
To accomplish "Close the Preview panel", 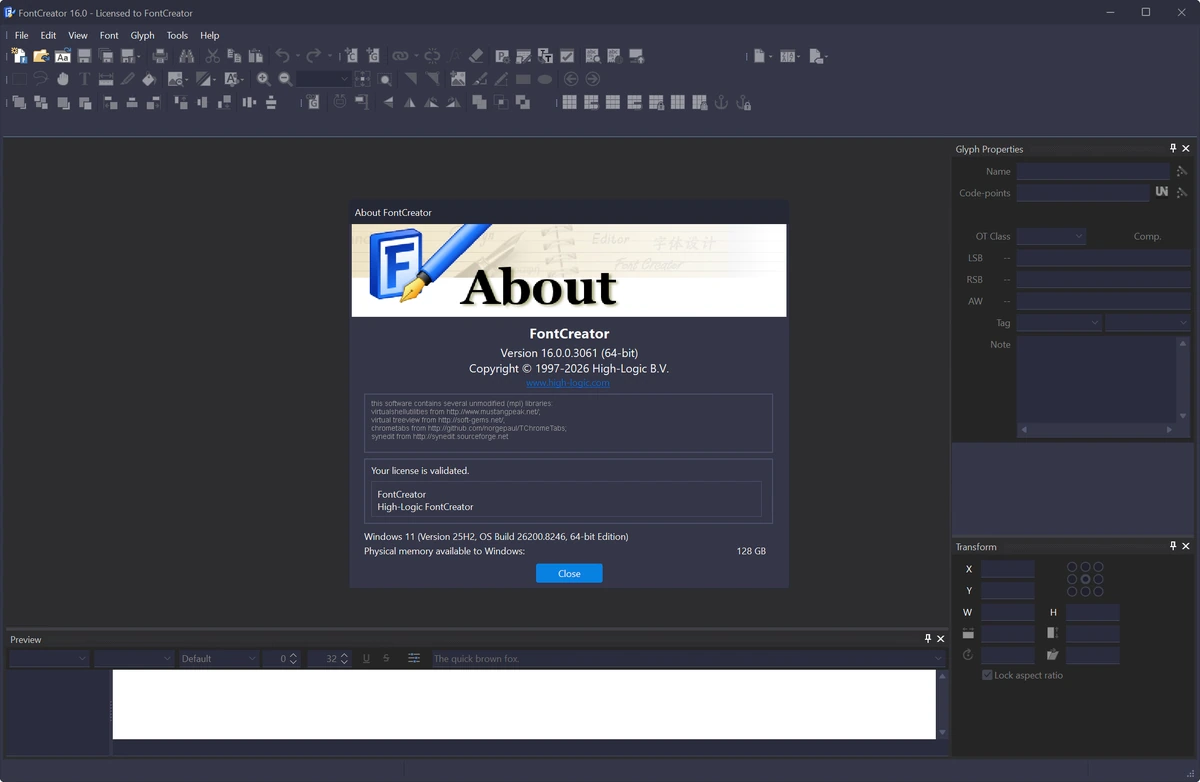I will (940, 638).
